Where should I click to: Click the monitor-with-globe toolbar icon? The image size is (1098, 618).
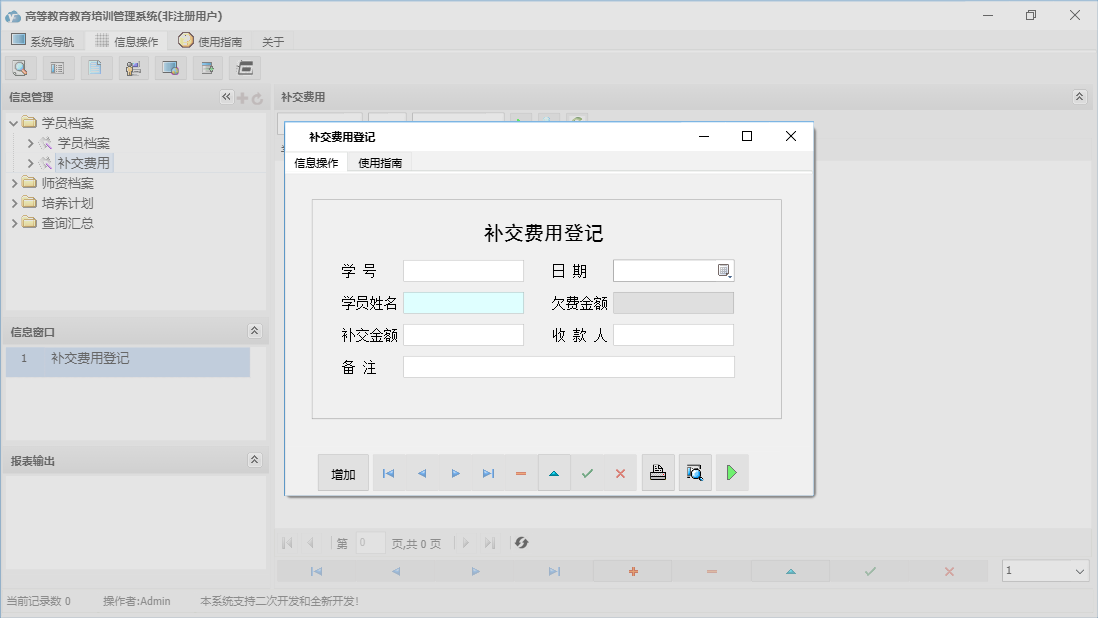[x=170, y=67]
